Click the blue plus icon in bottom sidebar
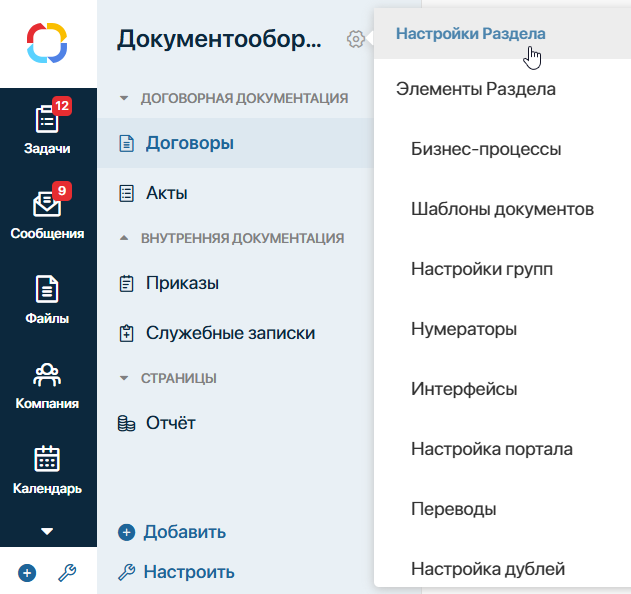The width and height of the screenshot is (631, 594). pos(27,573)
